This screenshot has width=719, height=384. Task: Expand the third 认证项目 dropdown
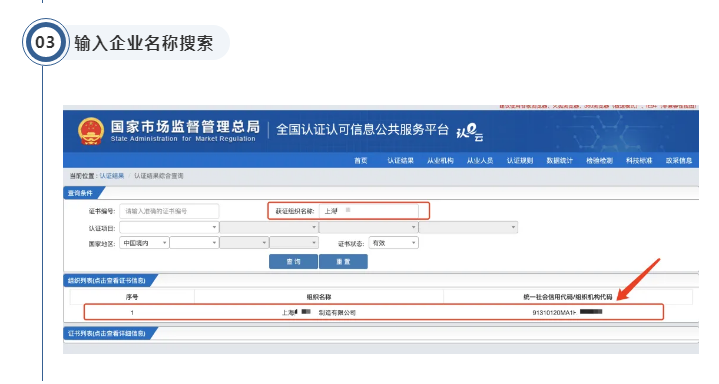(368, 228)
